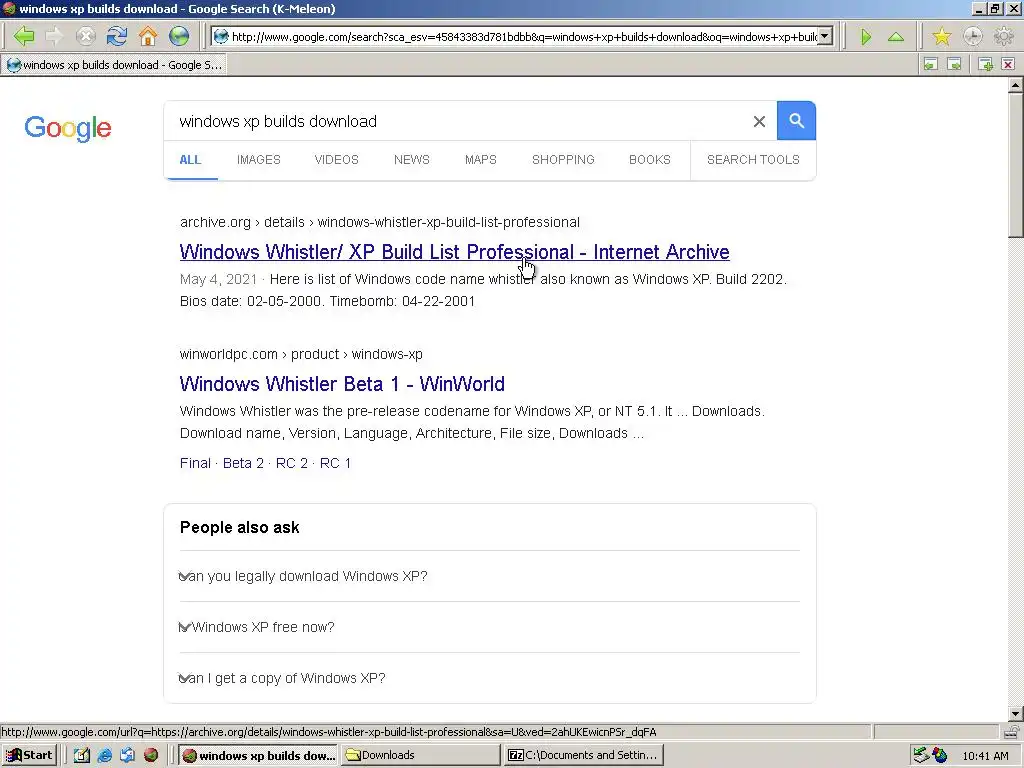Switch to NEWS results tab

411,160
